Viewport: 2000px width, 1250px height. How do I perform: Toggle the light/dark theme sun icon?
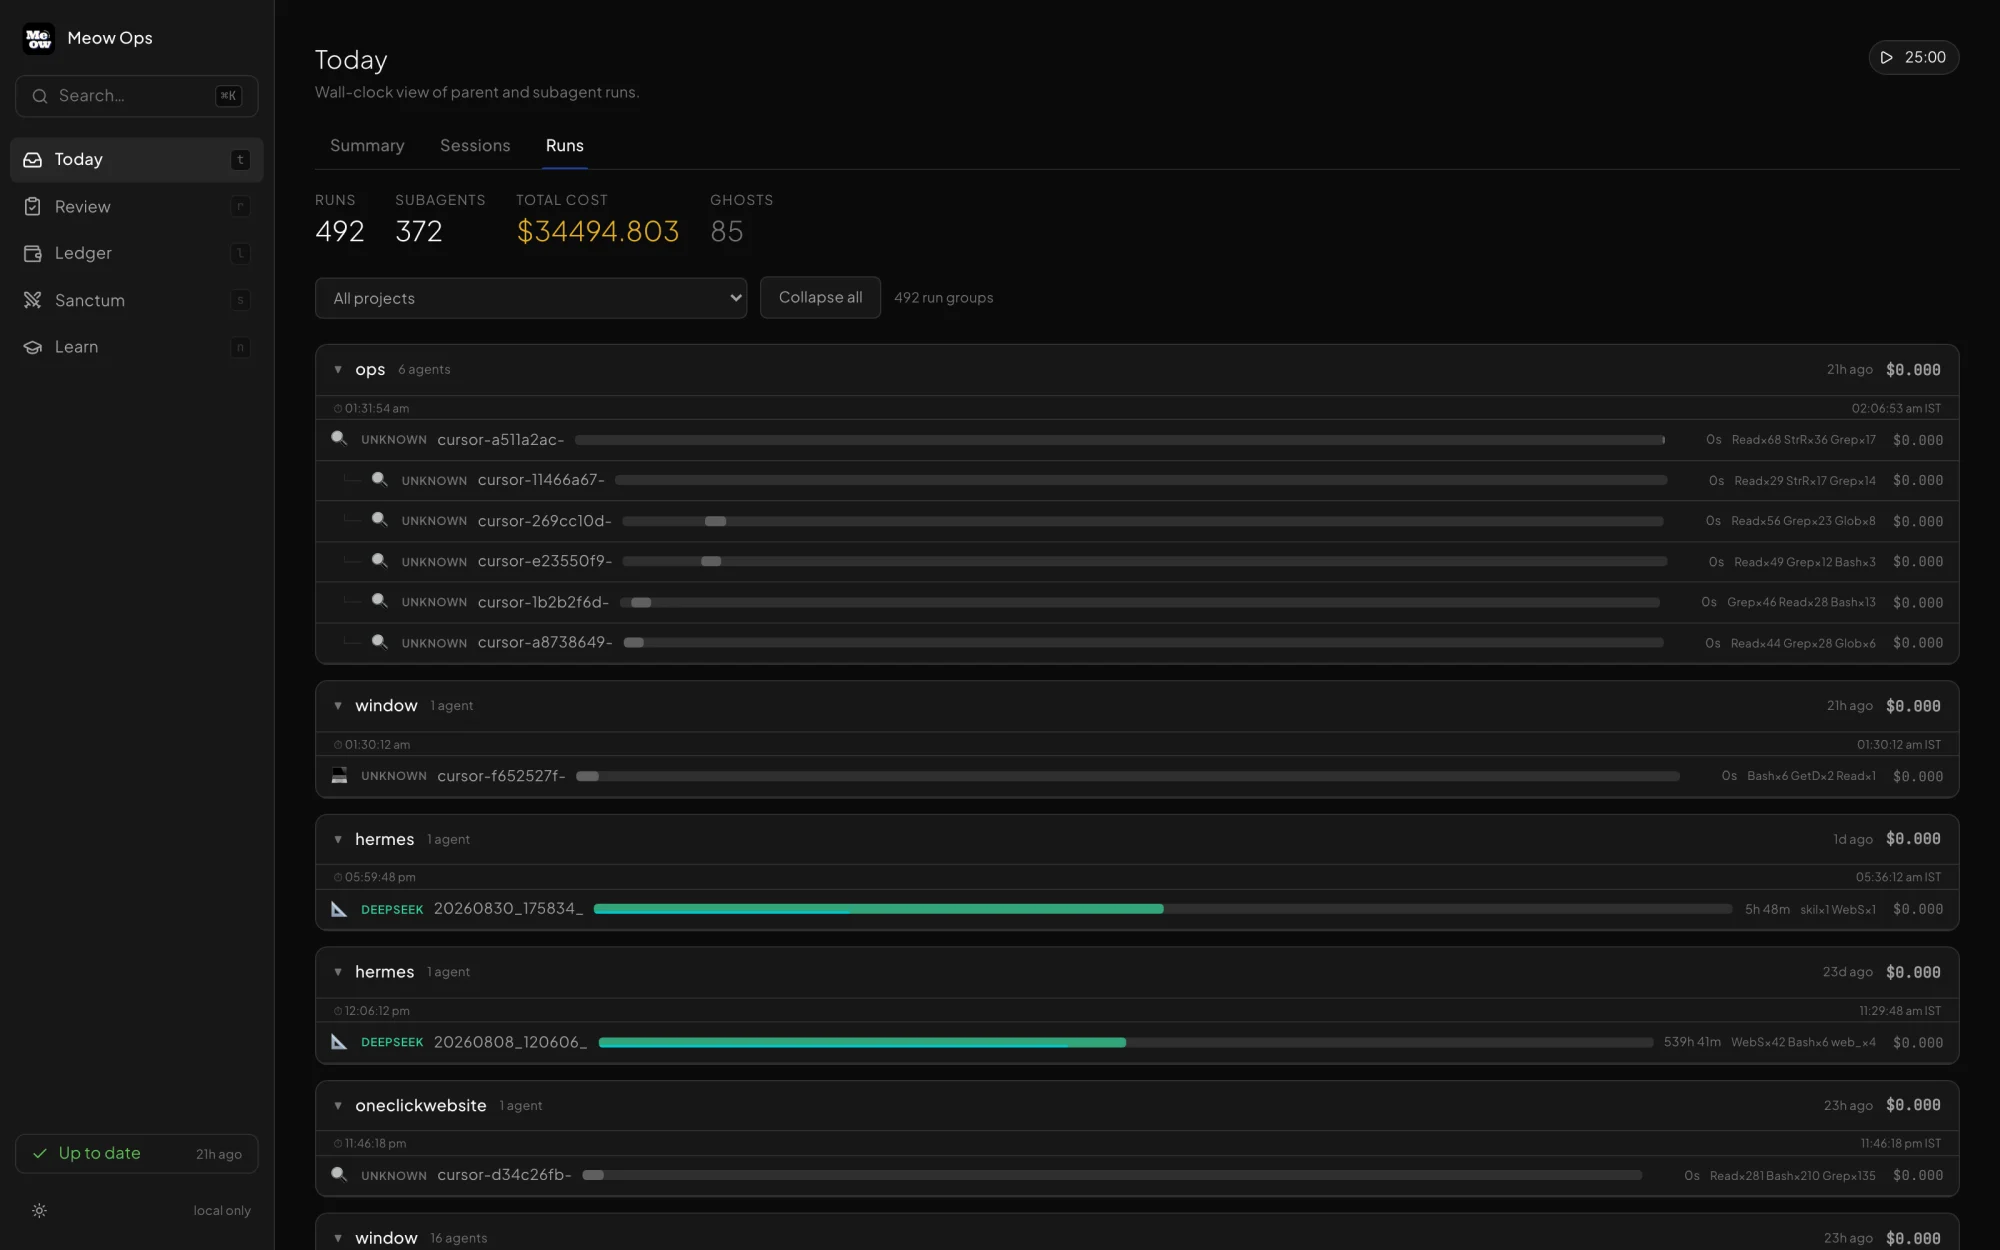[39, 1211]
